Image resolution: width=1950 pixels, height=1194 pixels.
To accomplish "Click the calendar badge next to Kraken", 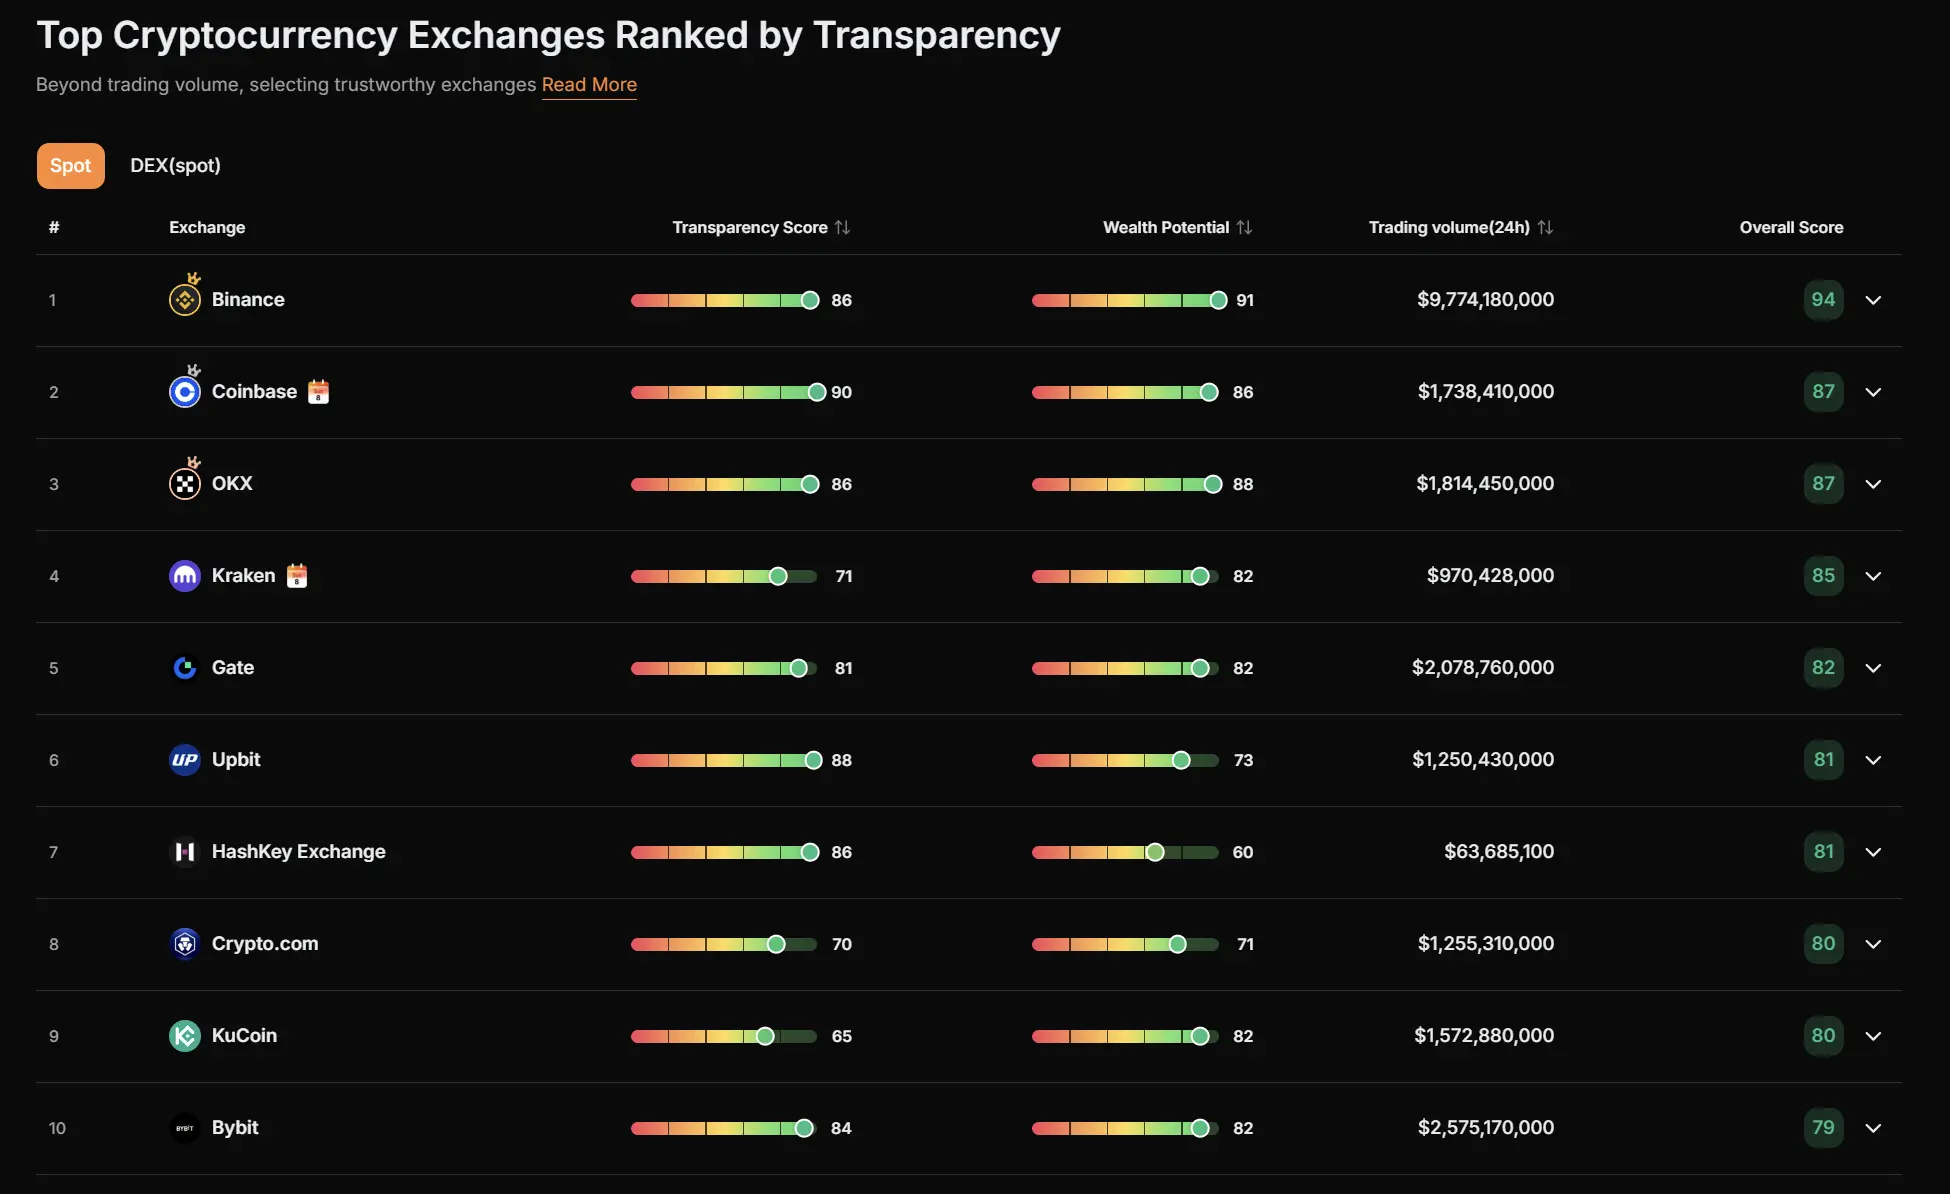I will [297, 576].
